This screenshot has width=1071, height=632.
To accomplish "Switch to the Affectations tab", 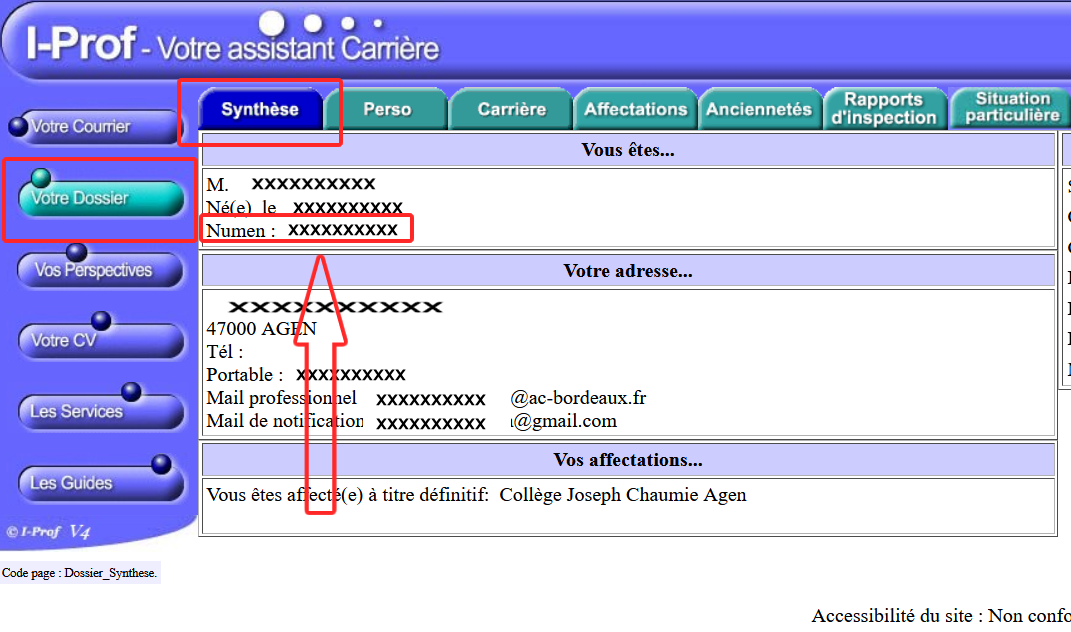I will (x=636, y=109).
